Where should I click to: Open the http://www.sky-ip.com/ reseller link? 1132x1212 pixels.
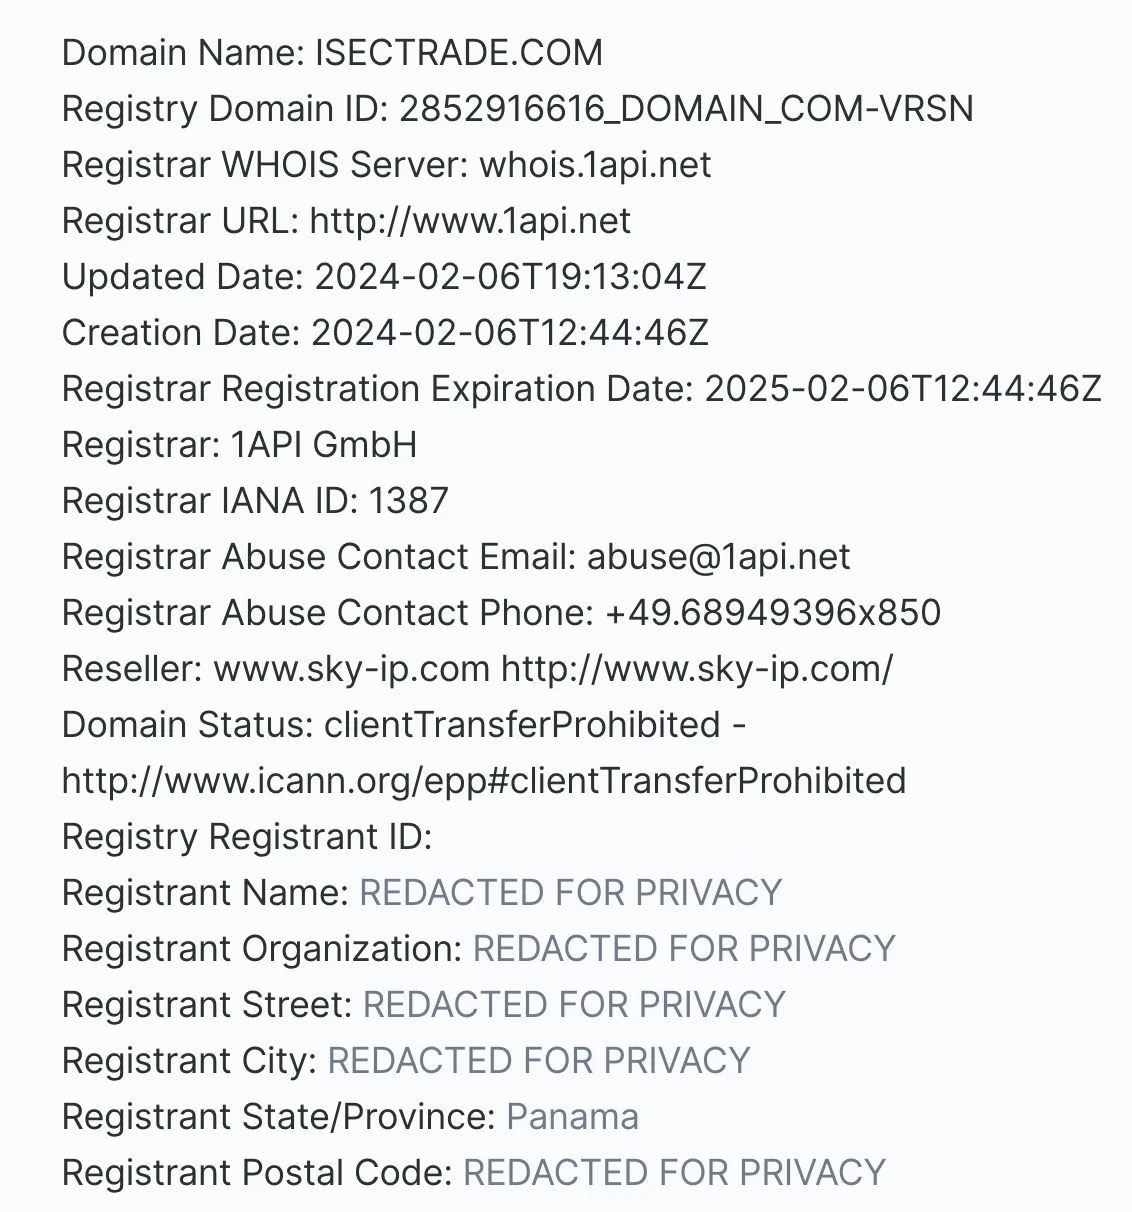[697, 669]
